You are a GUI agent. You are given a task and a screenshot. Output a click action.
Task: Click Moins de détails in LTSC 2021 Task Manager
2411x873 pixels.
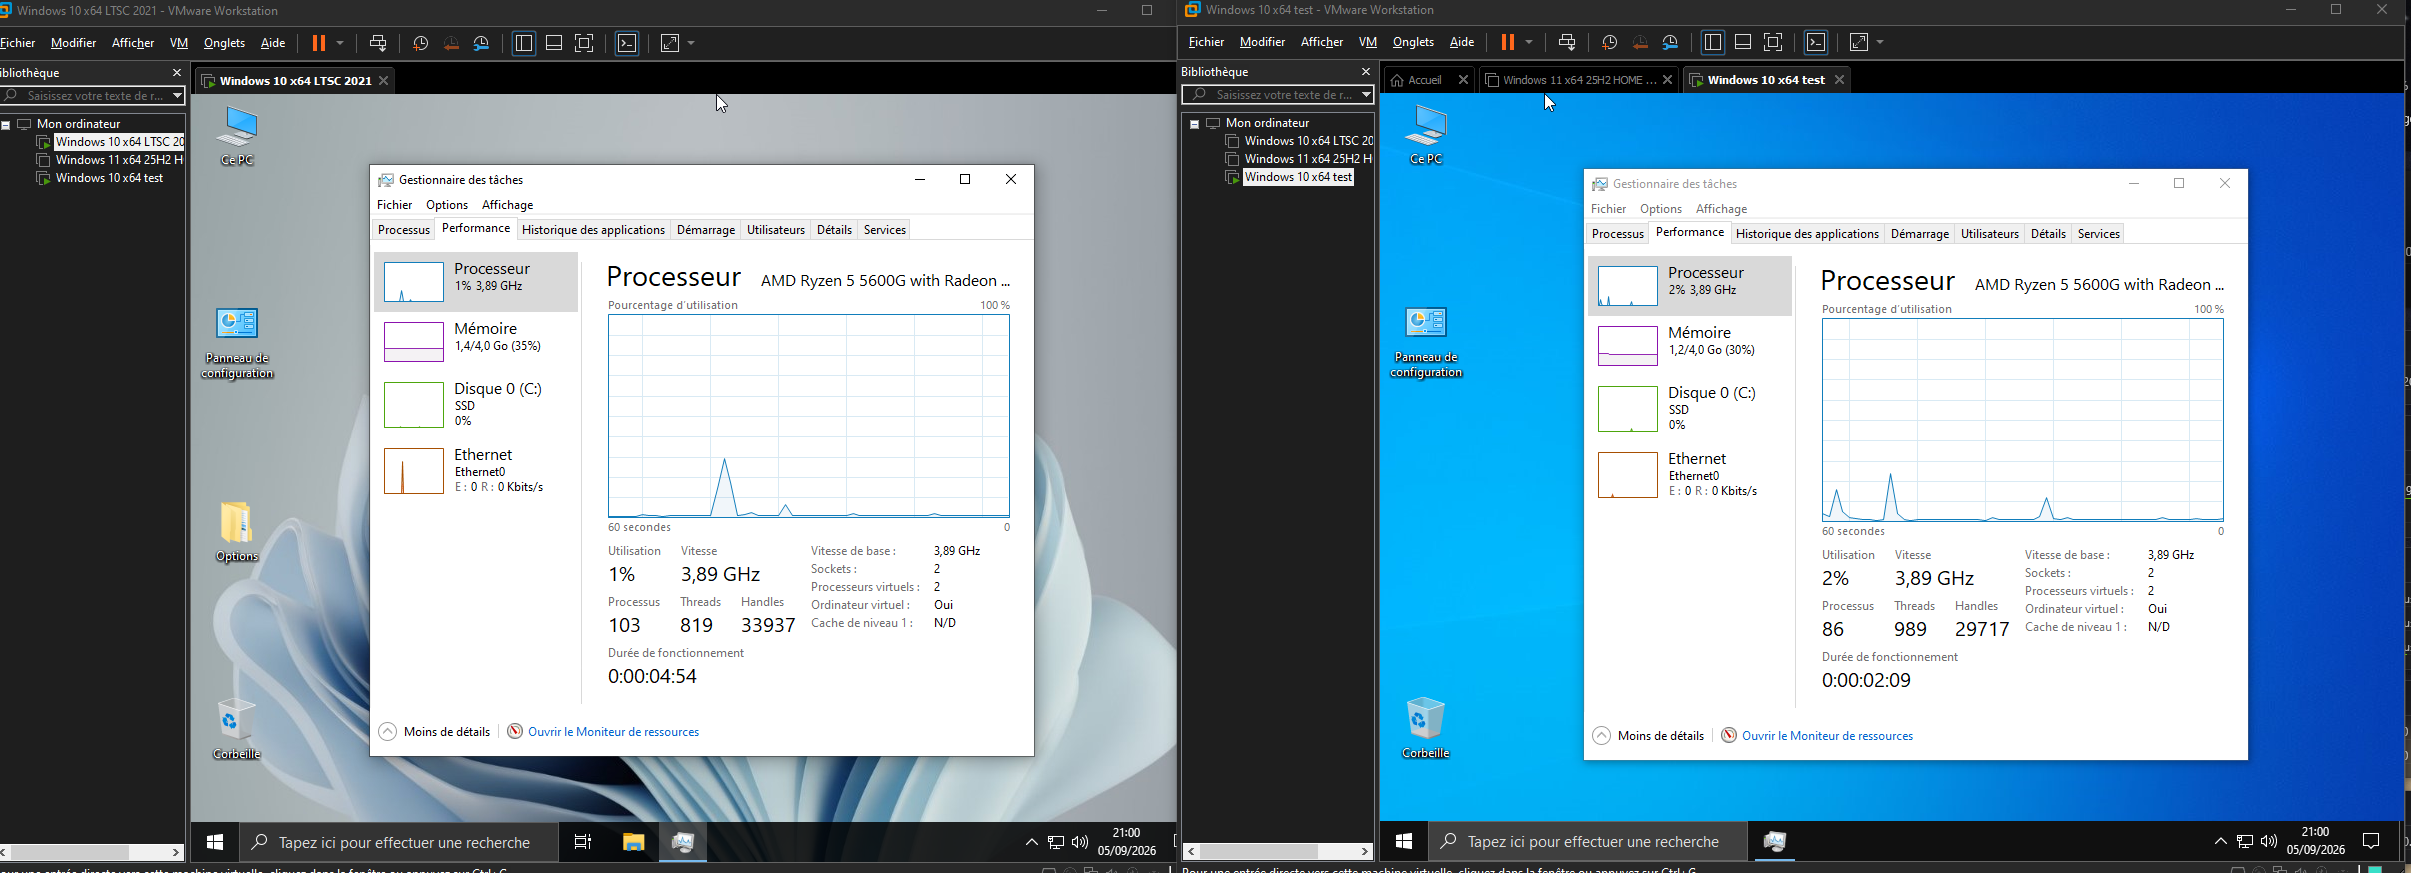[x=435, y=732]
